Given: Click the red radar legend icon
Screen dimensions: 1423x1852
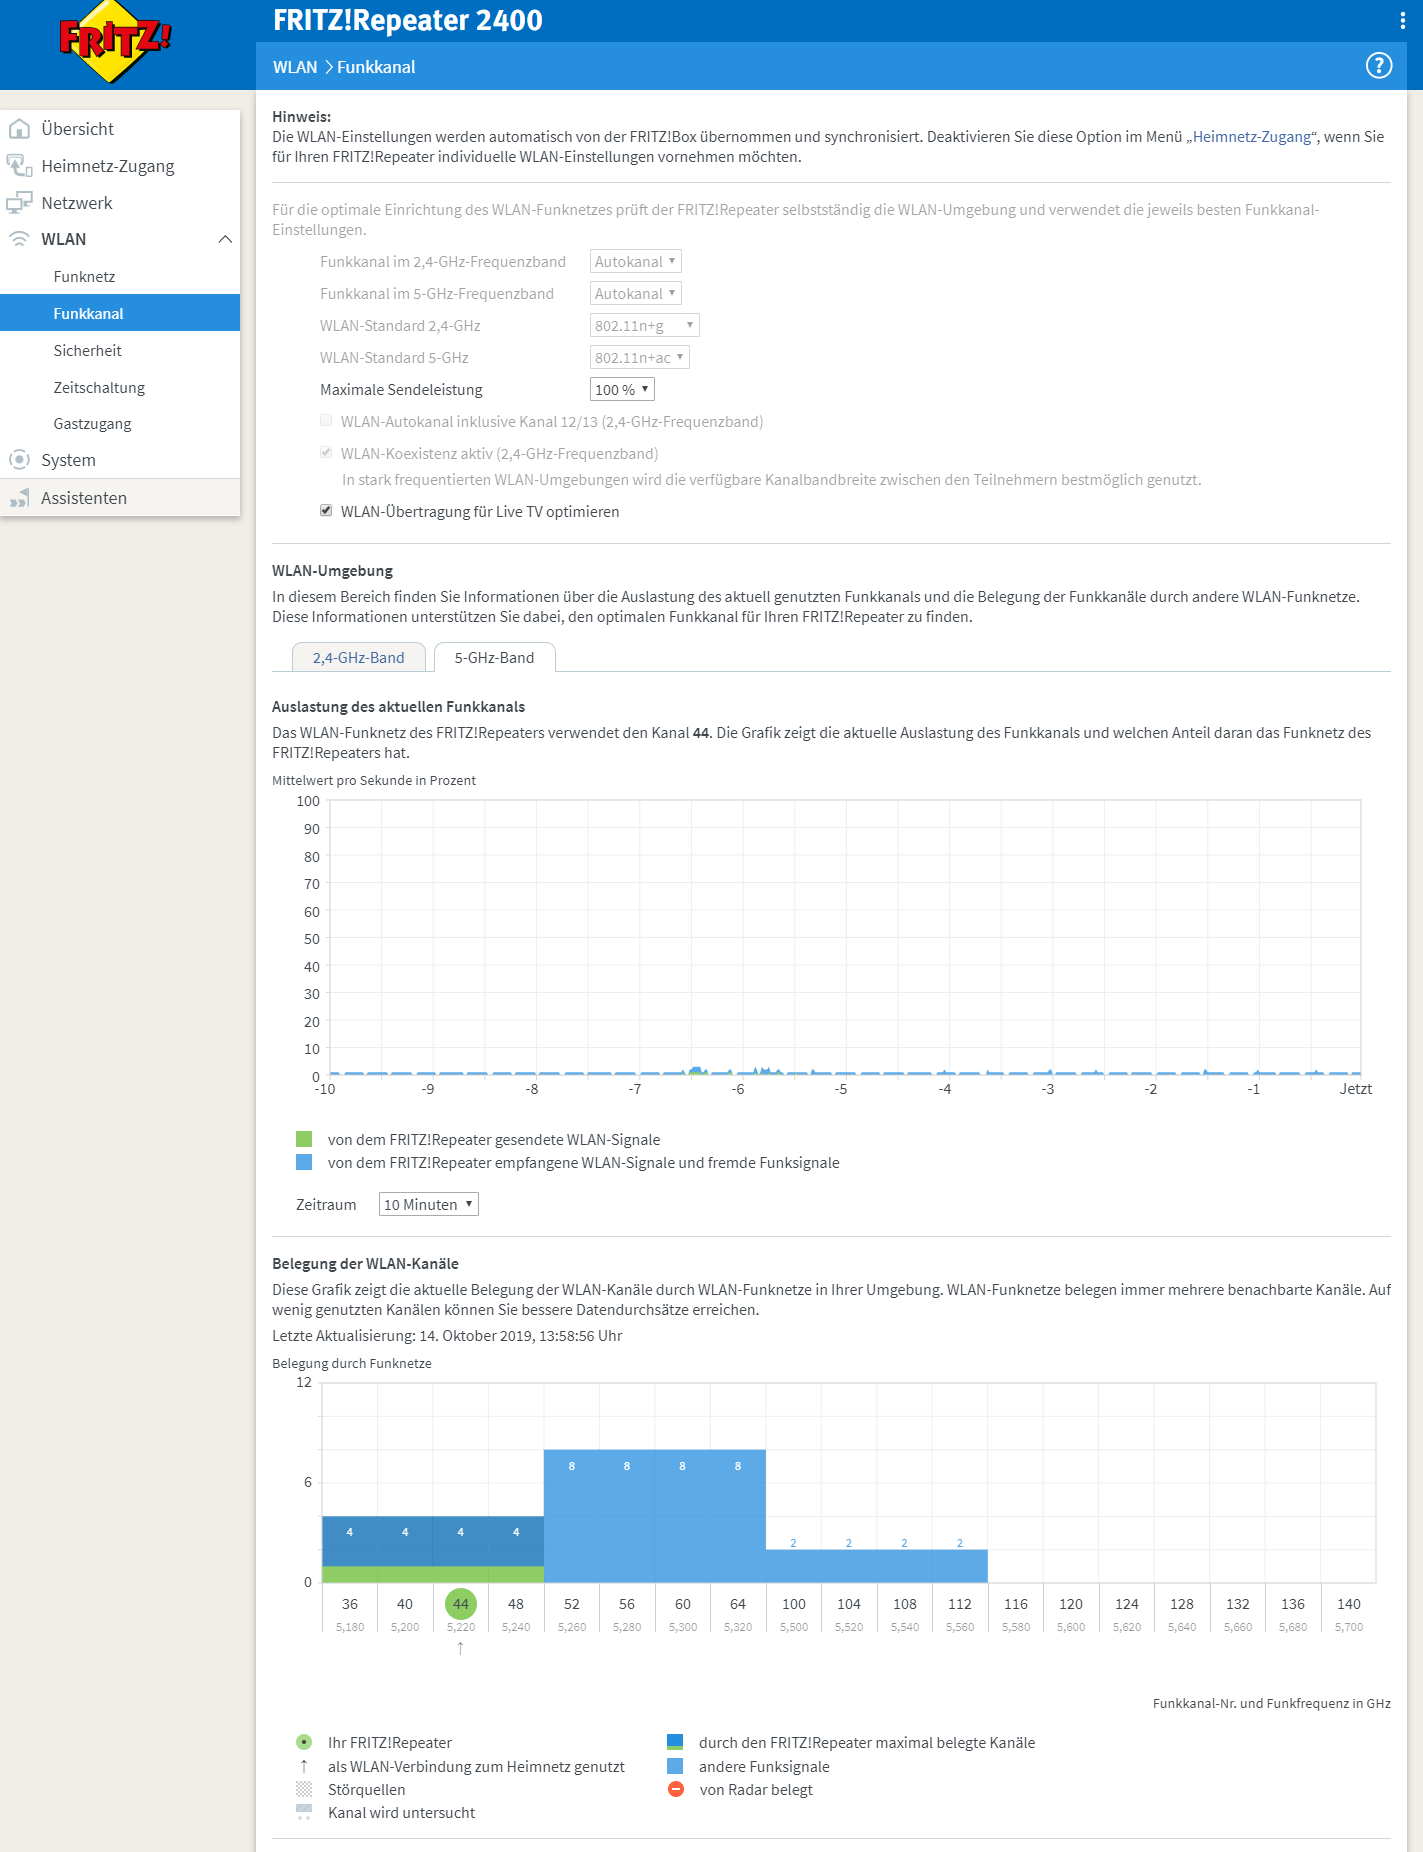Looking at the screenshot, I should pyautogui.click(x=676, y=1789).
